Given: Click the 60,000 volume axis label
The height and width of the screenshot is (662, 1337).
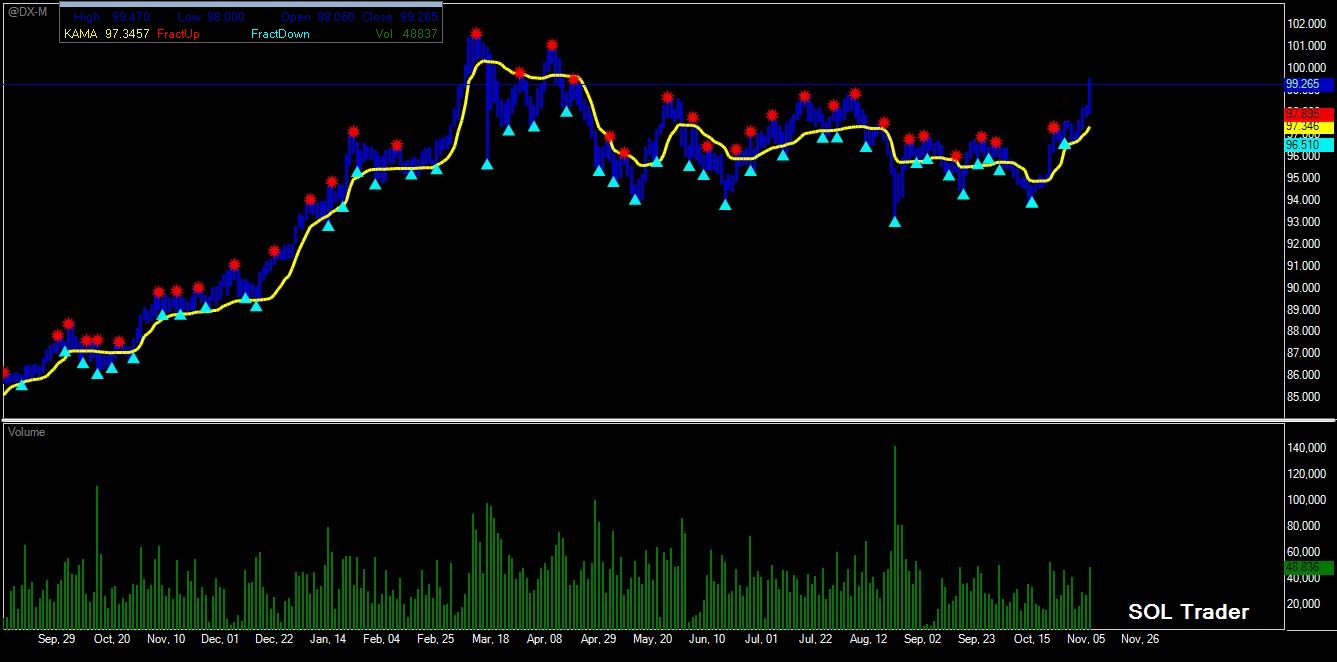Looking at the screenshot, I should point(1305,552).
